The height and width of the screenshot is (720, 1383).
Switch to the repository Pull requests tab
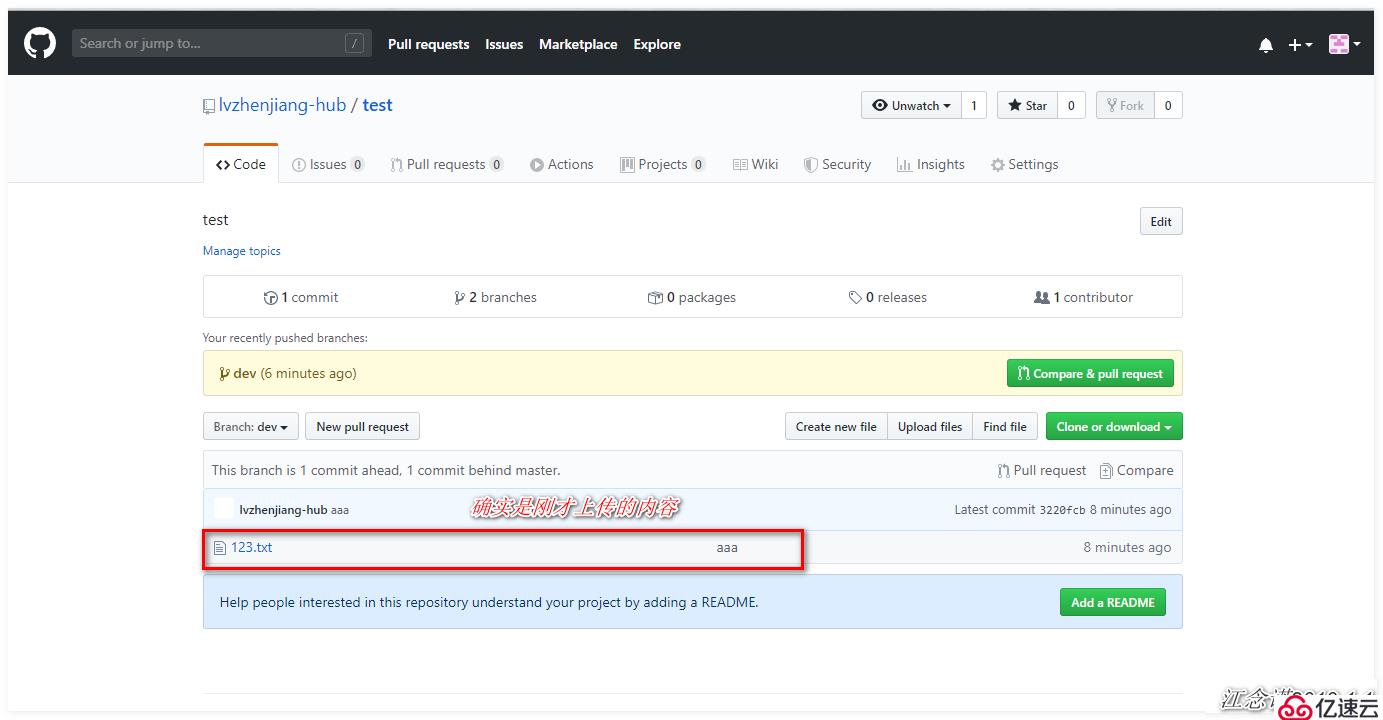446,164
